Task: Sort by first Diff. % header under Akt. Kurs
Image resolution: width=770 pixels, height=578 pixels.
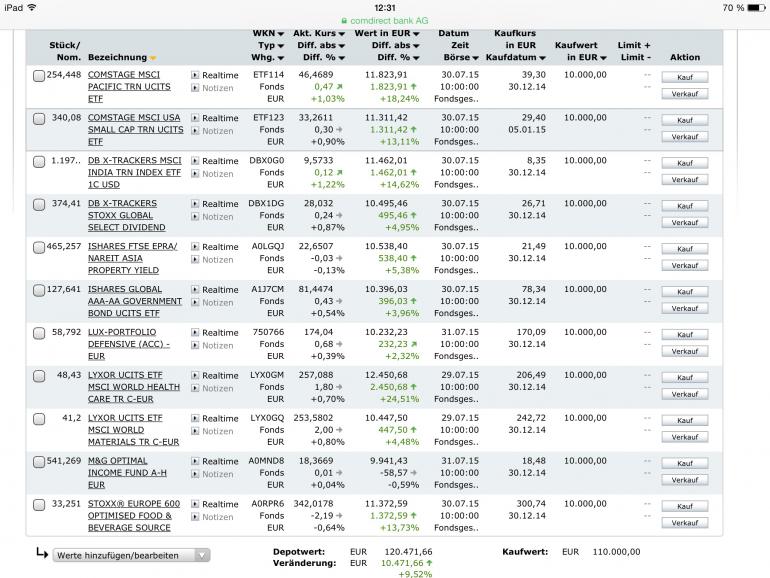Action: [x=324, y=57]
